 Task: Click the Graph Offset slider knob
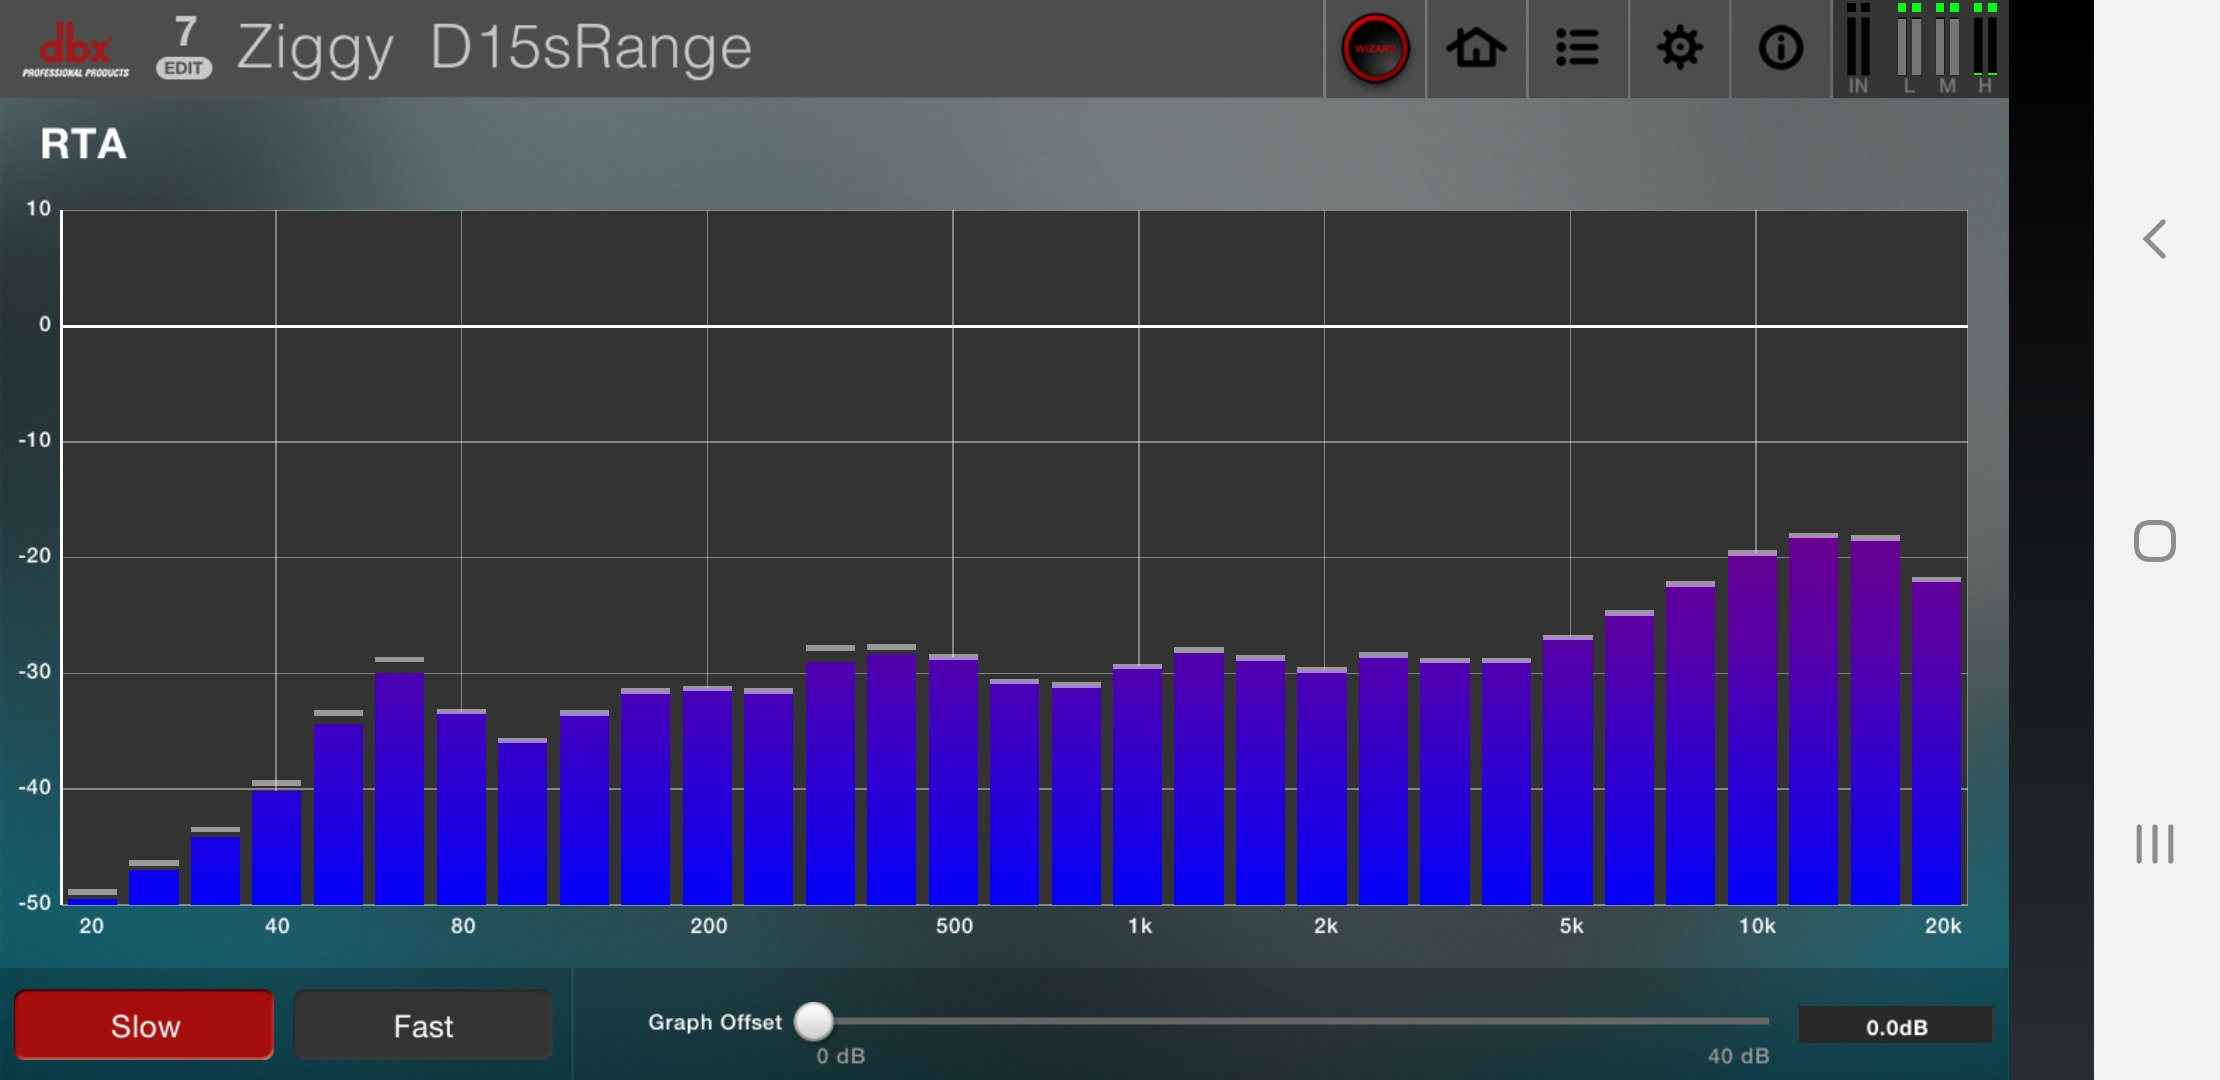814,1021
